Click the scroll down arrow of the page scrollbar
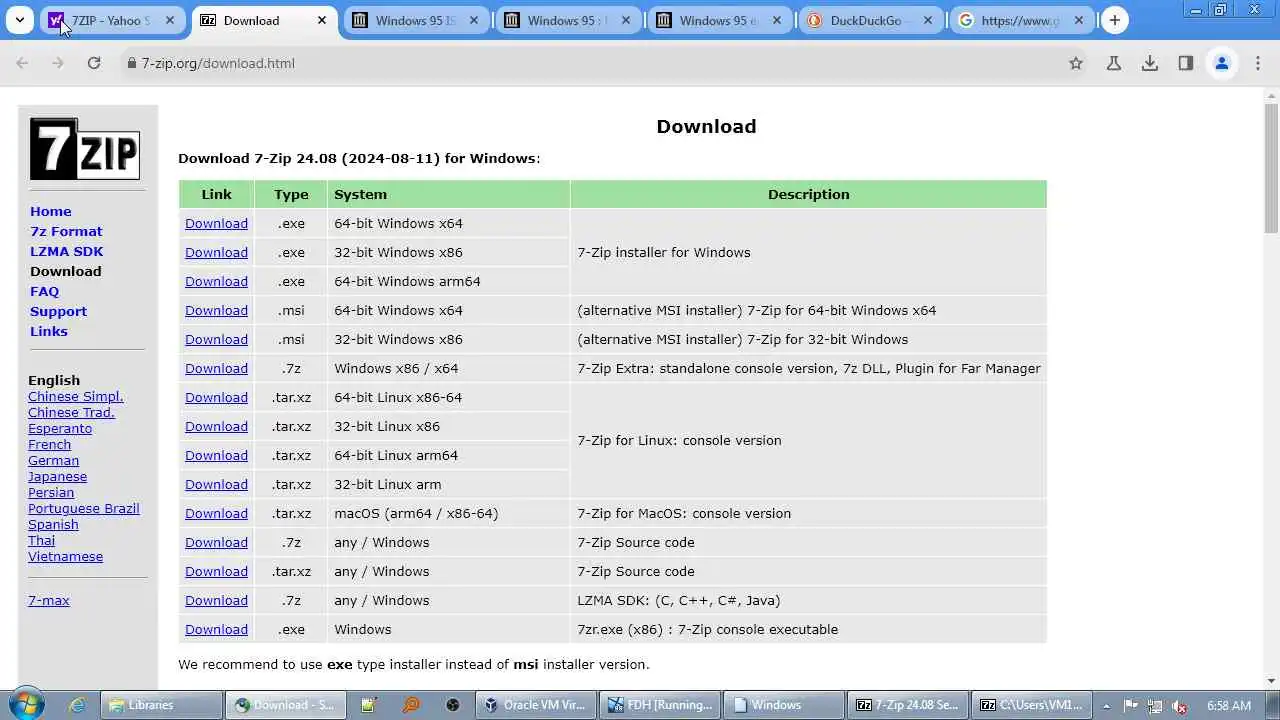This screenshot has height=720, width=1280. click(1271, 681)
